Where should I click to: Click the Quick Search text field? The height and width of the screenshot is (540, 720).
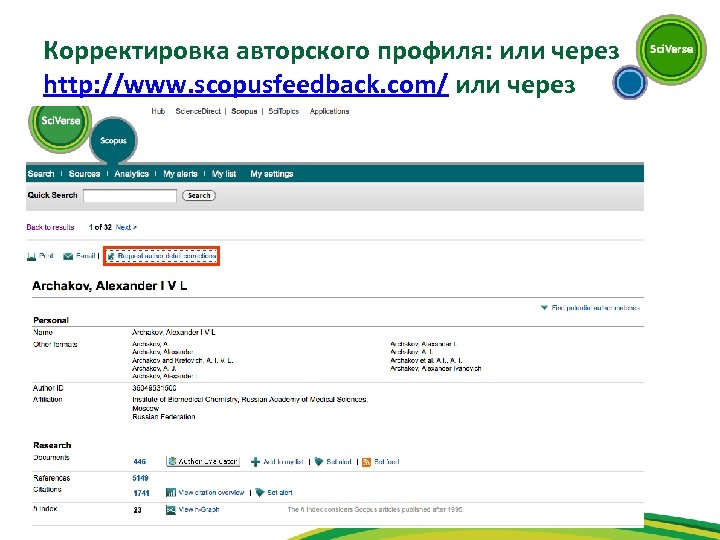130,196
